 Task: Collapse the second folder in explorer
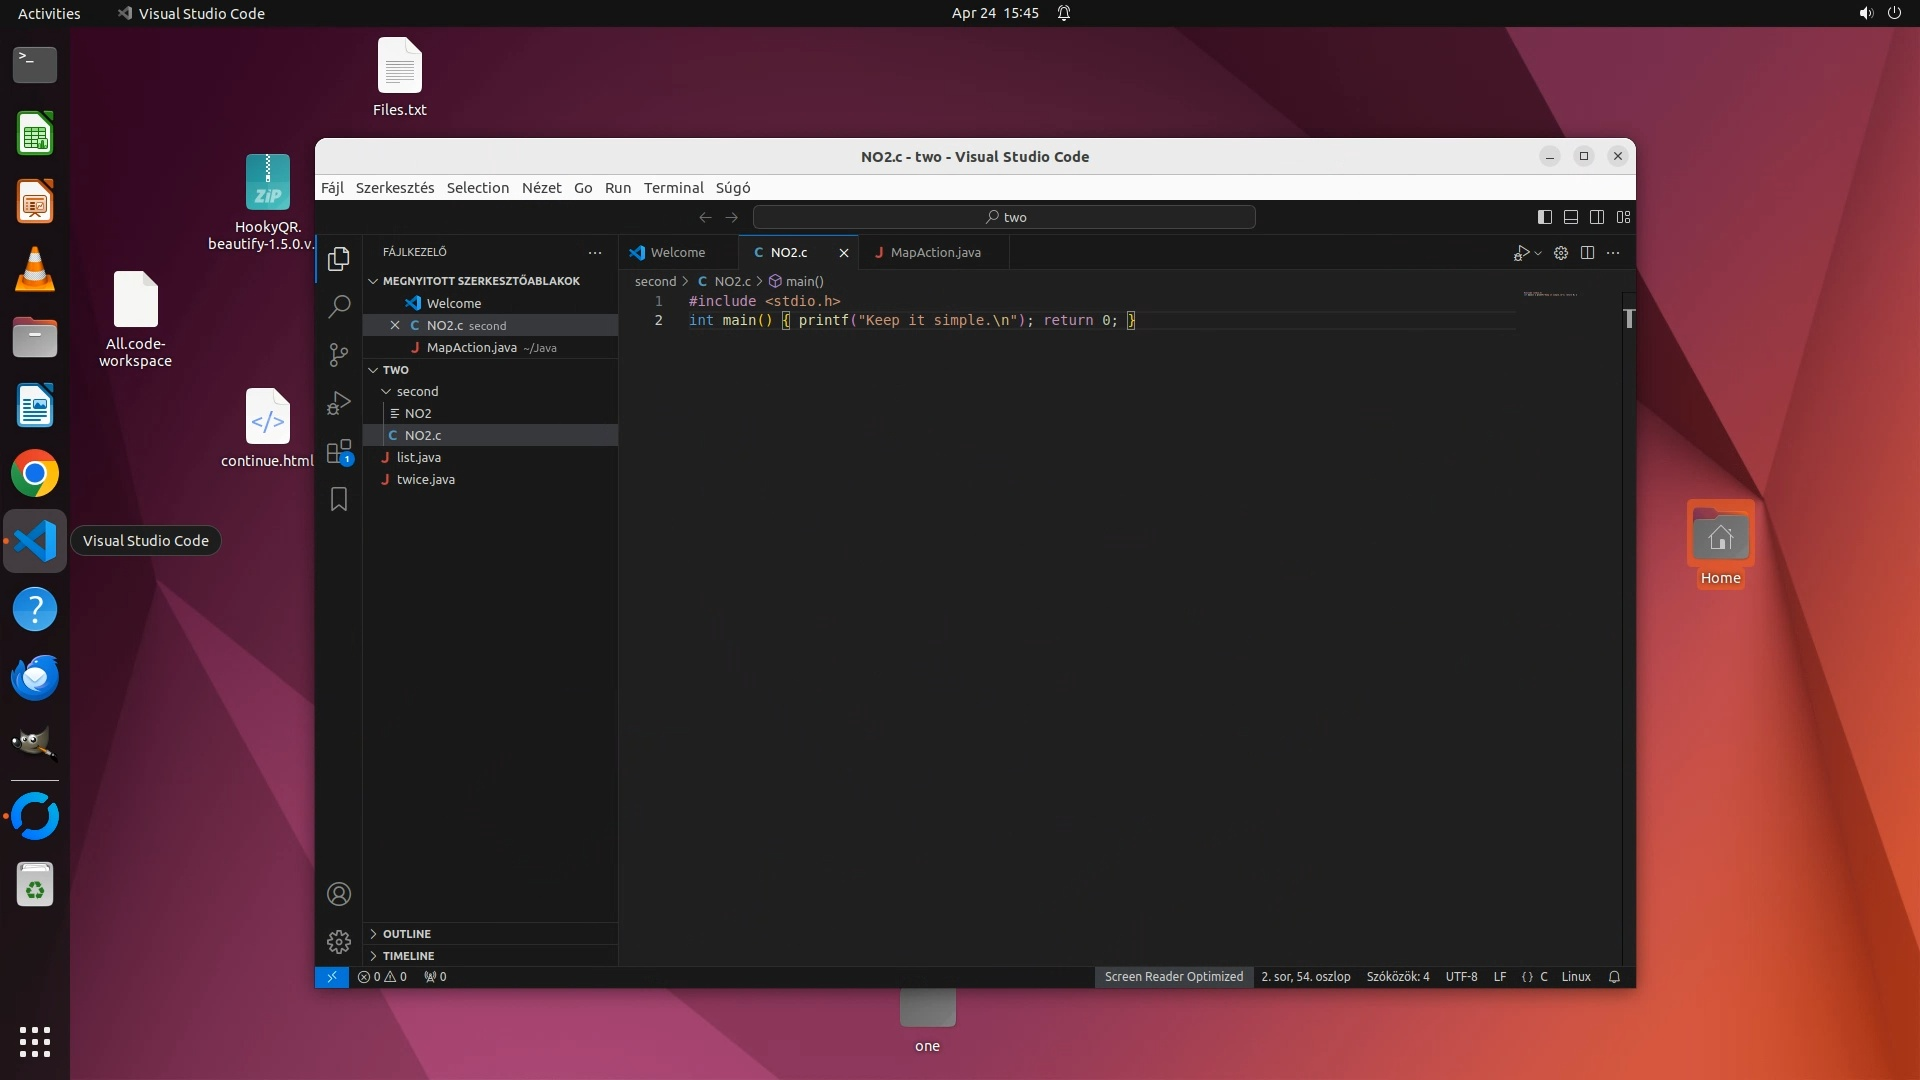click(x=386, y=392)
